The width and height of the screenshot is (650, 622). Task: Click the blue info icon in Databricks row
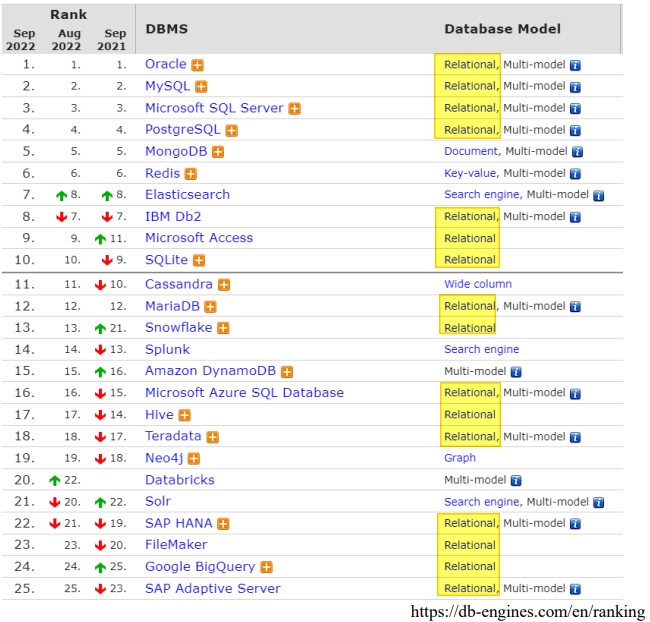tap(516, 481)
